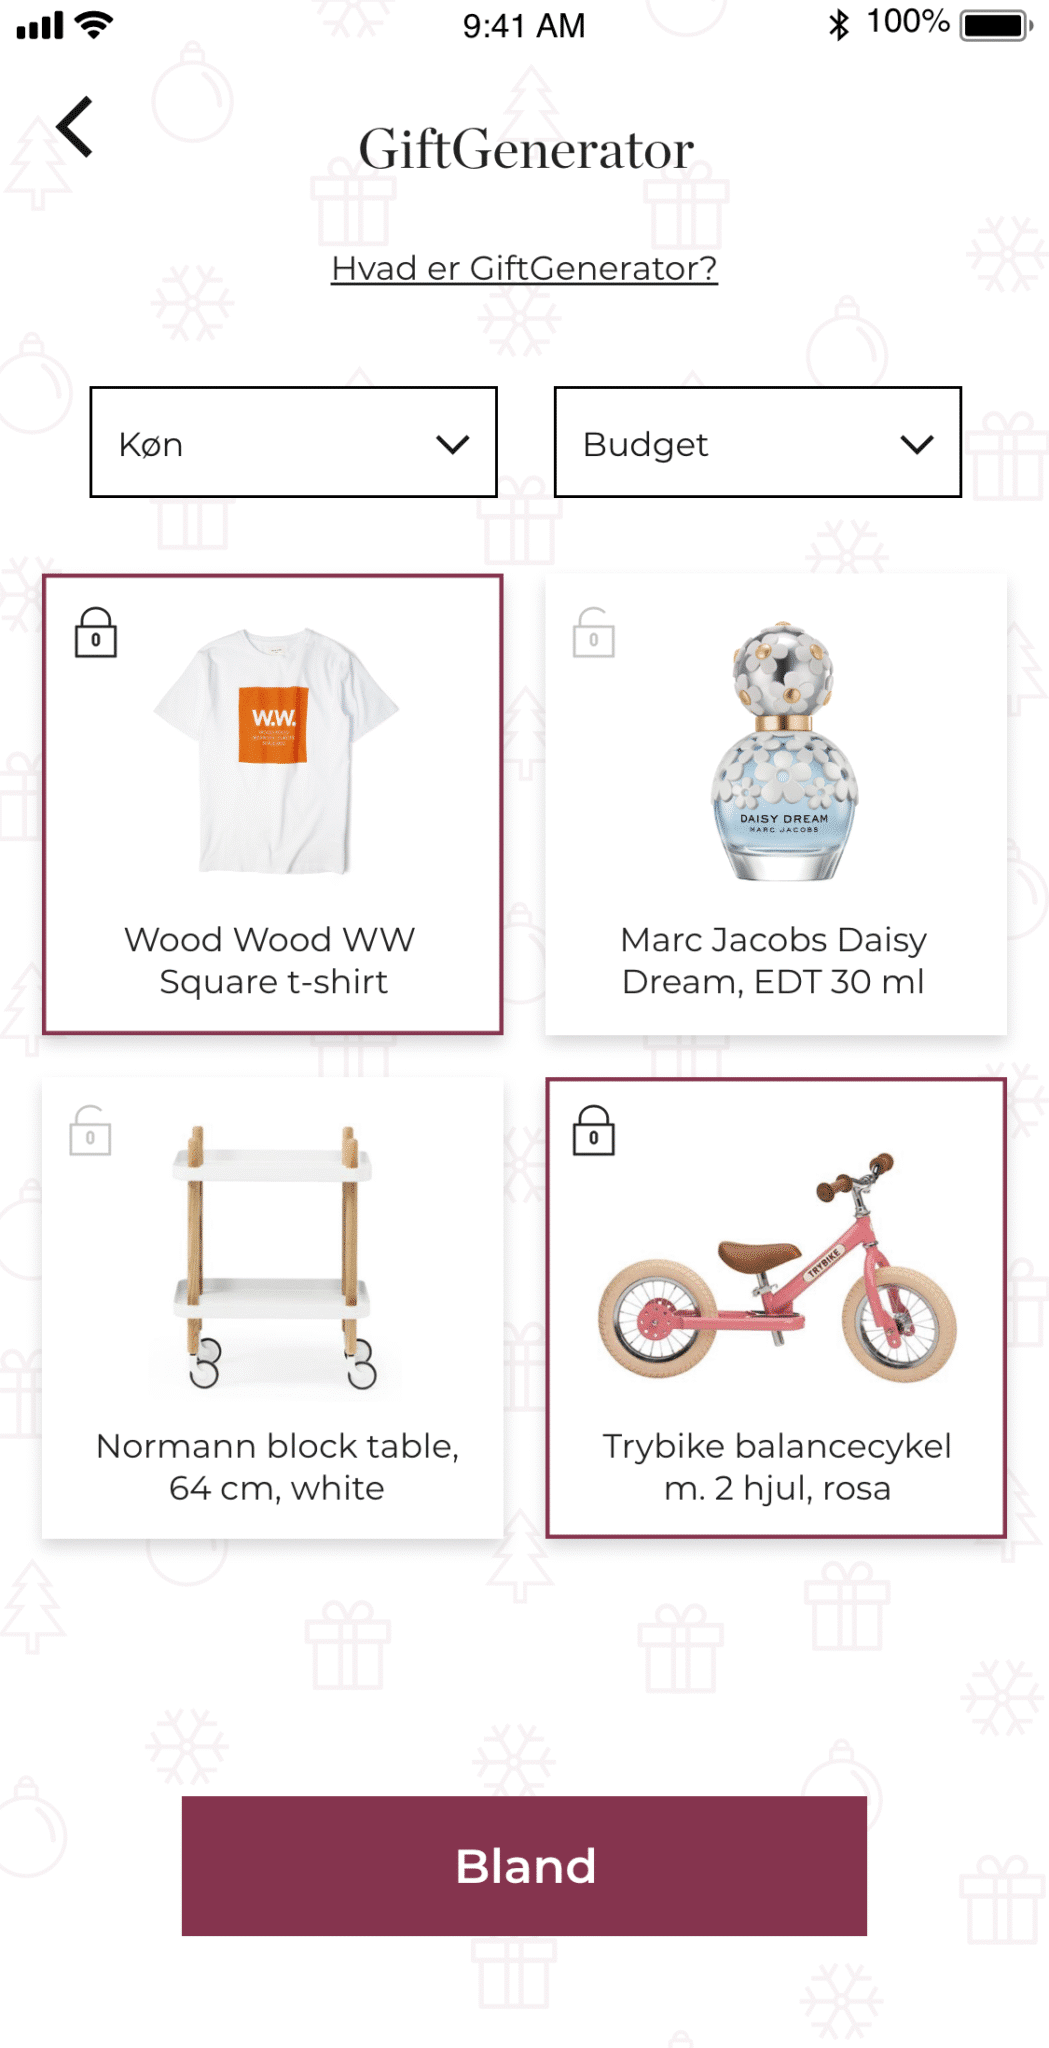Tap the Bluetooth icon in status bar
The height and width of the screenshot is (2048, 1049).
pos(838,25)
